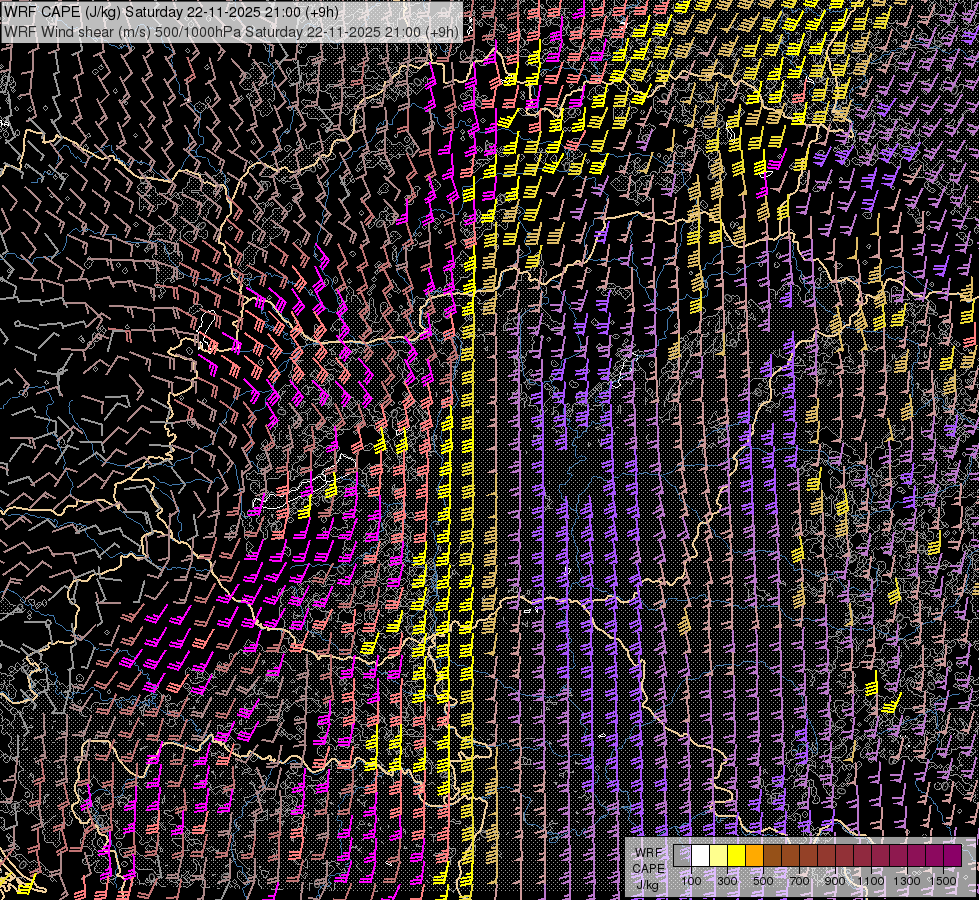The image size is (979, 900).
Task: Pick the 700 legend tick label
Action: (x=799, y=881)
